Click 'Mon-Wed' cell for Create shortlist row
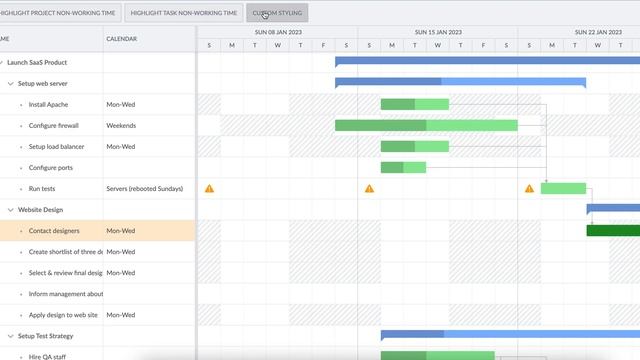This screenshot has height=360, width=640. [149, 252]
